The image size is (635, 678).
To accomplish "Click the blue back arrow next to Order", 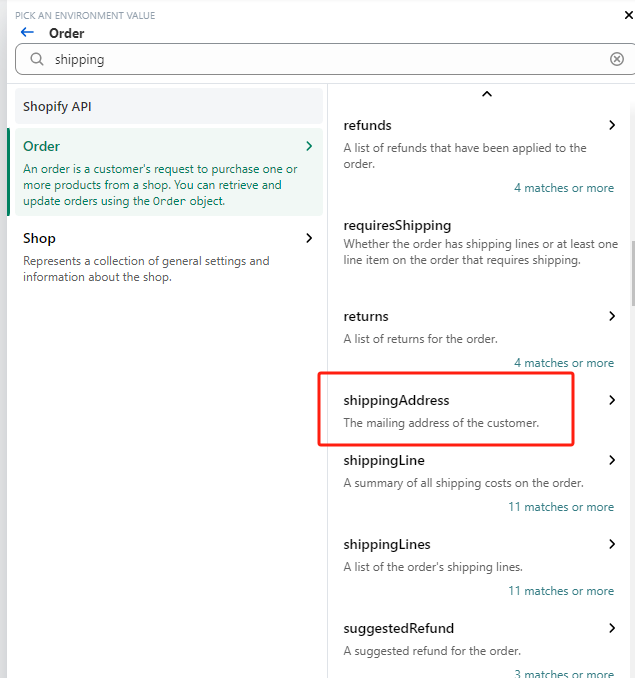I will click(x=27, y=32).
